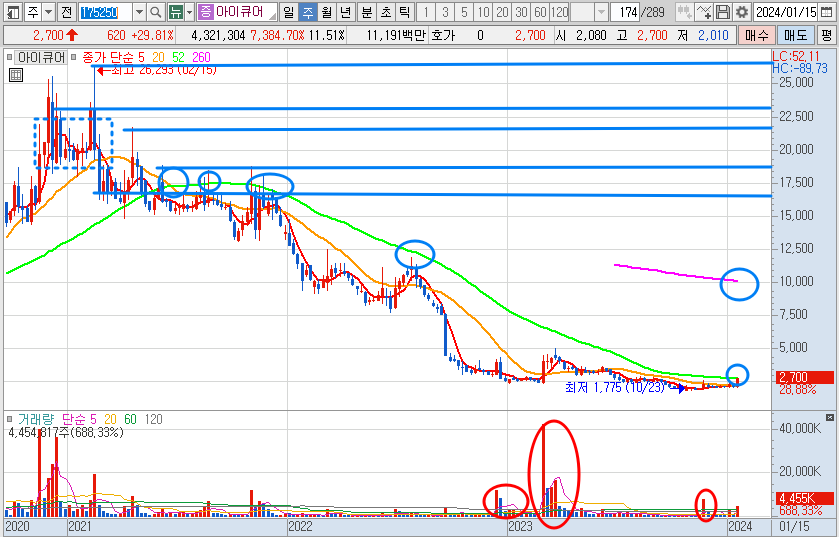Screen dimensions: 839x537
Task: Open the grid table icon under legend
Action: pos(16,75)
